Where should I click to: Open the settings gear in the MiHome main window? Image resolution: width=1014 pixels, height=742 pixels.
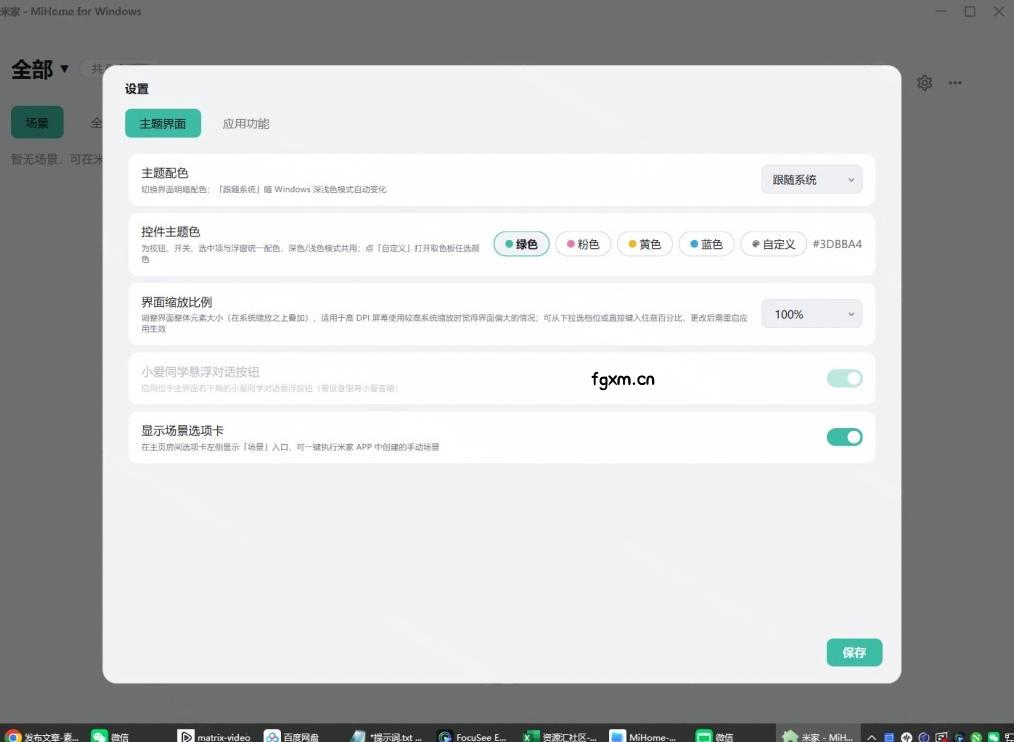coord(924,83)
